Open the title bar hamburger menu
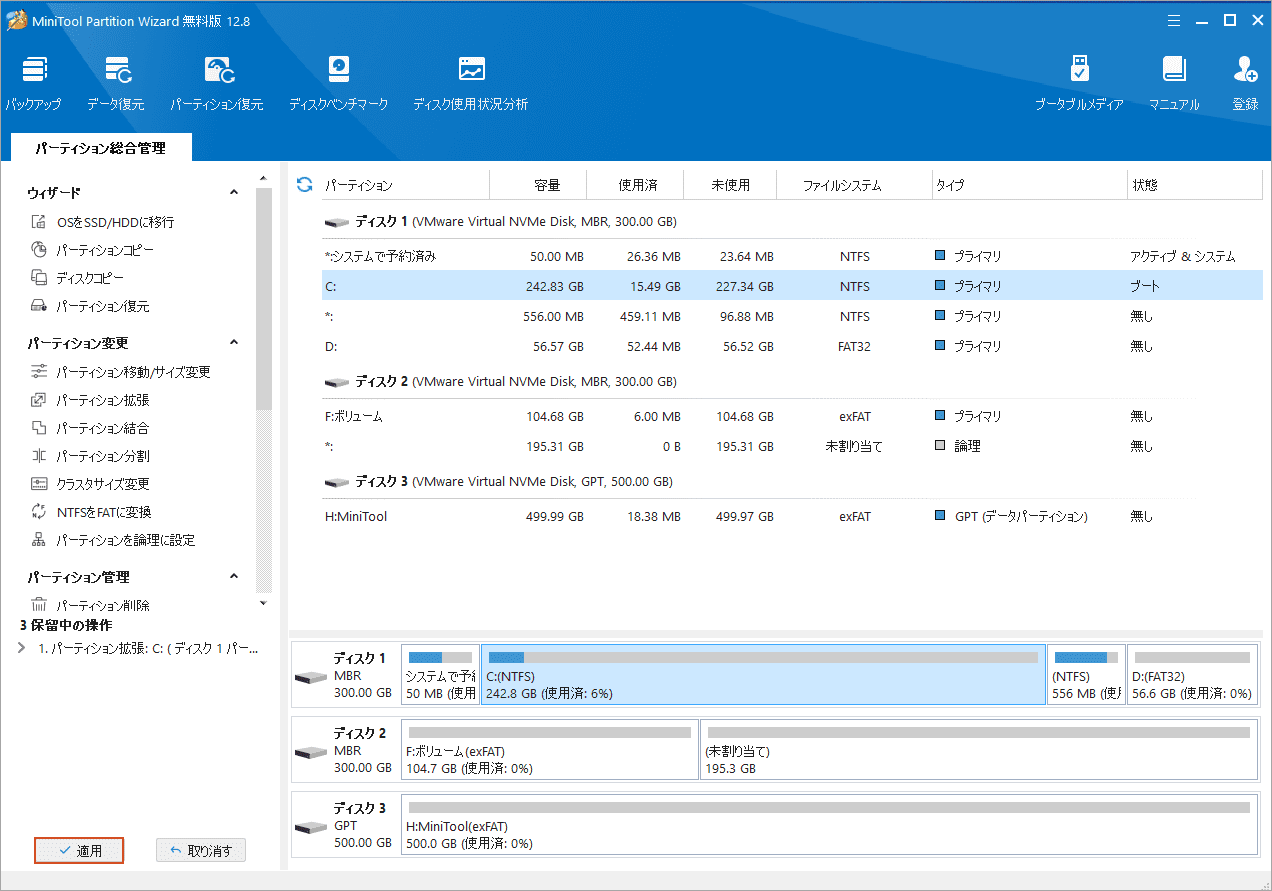 tap(1173, 20)
